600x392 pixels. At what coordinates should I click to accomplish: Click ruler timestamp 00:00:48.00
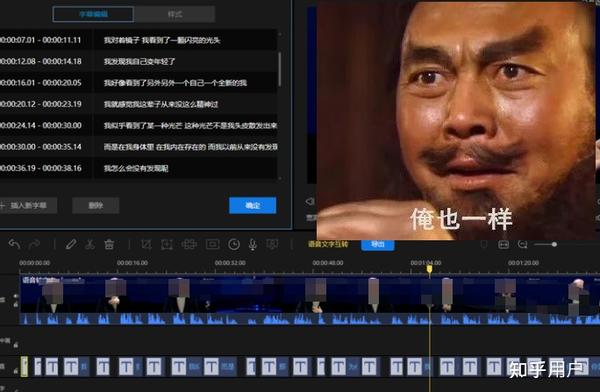[x=328, y=263]
